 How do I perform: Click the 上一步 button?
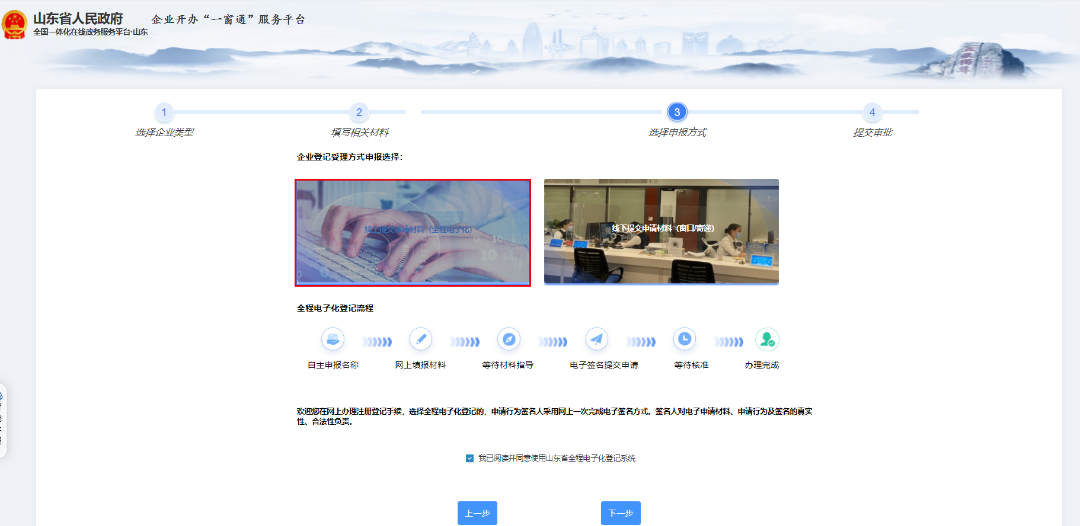[x=477, y=513]
